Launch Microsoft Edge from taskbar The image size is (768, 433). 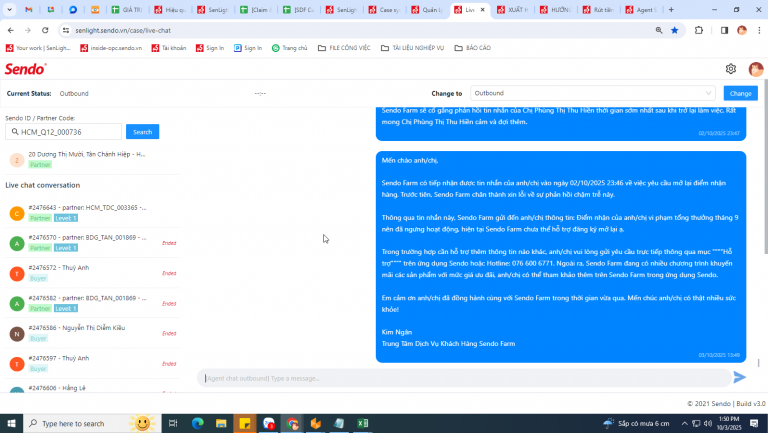[197, 423]
